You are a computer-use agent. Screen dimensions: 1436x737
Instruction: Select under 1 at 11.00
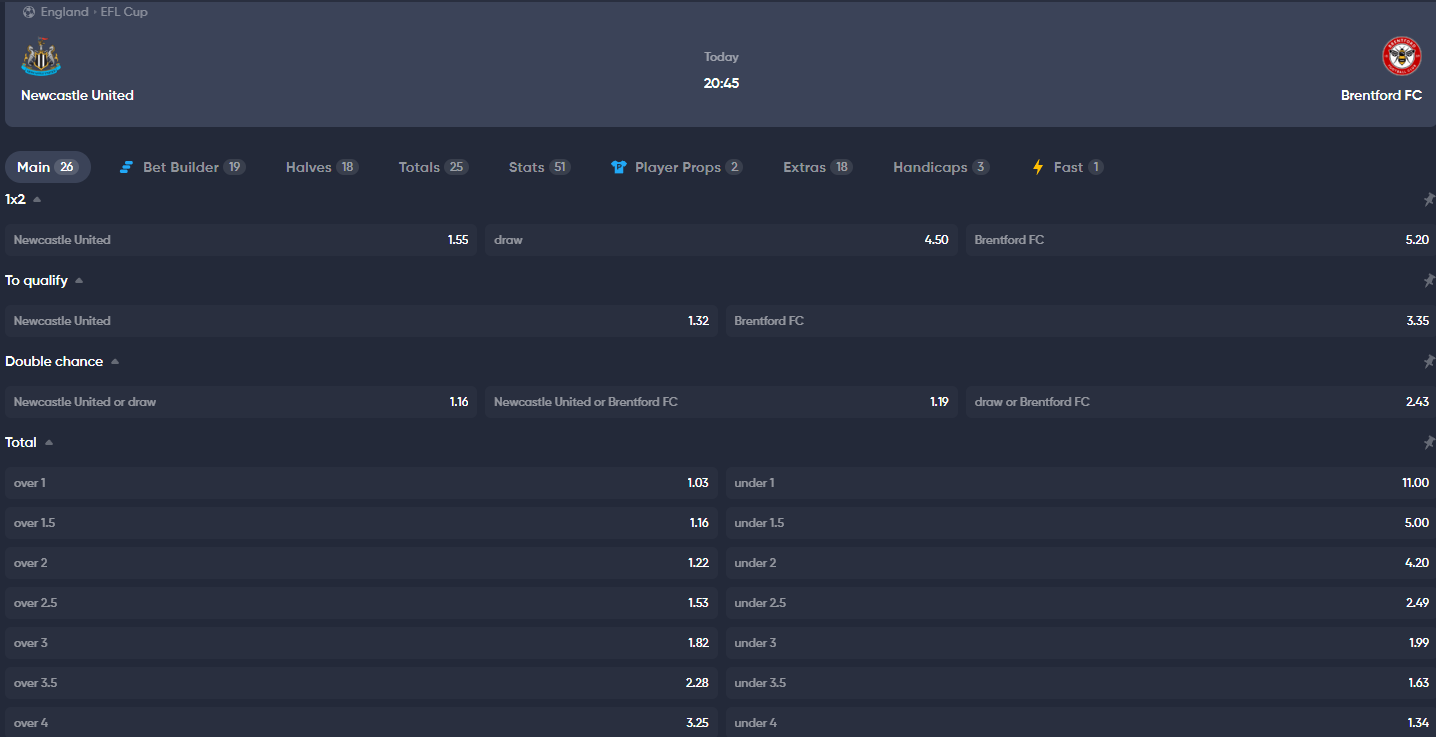coord(1081,483)
